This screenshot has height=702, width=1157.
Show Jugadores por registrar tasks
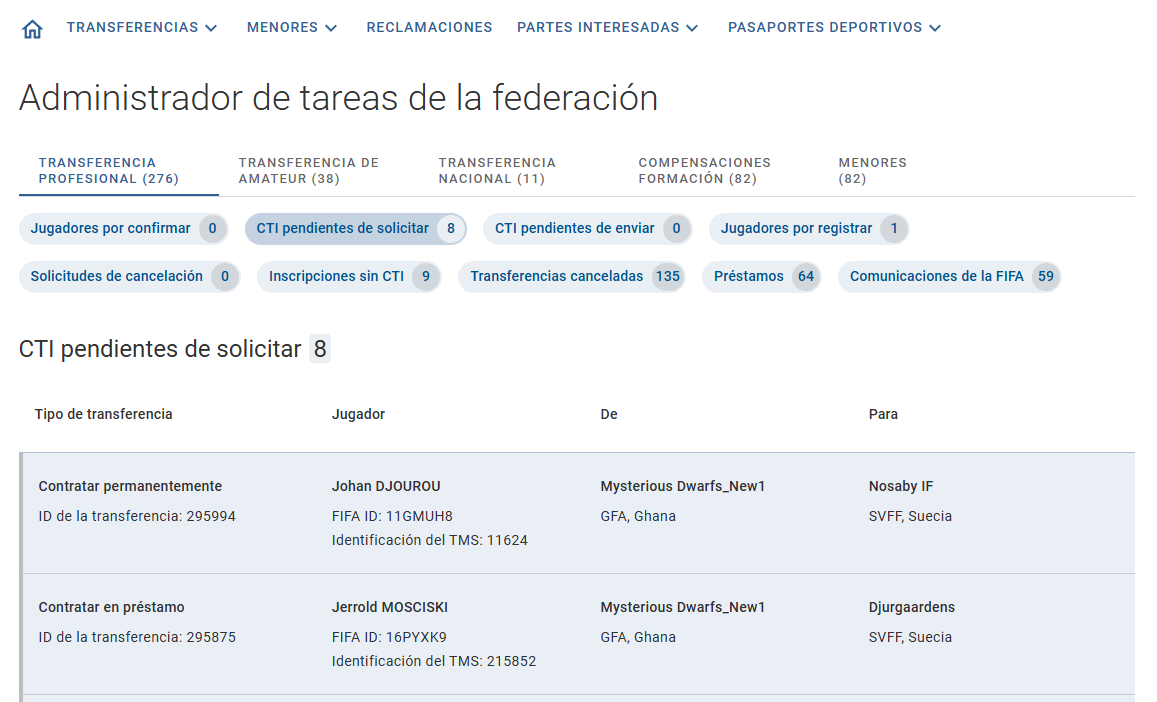[809, 229]
